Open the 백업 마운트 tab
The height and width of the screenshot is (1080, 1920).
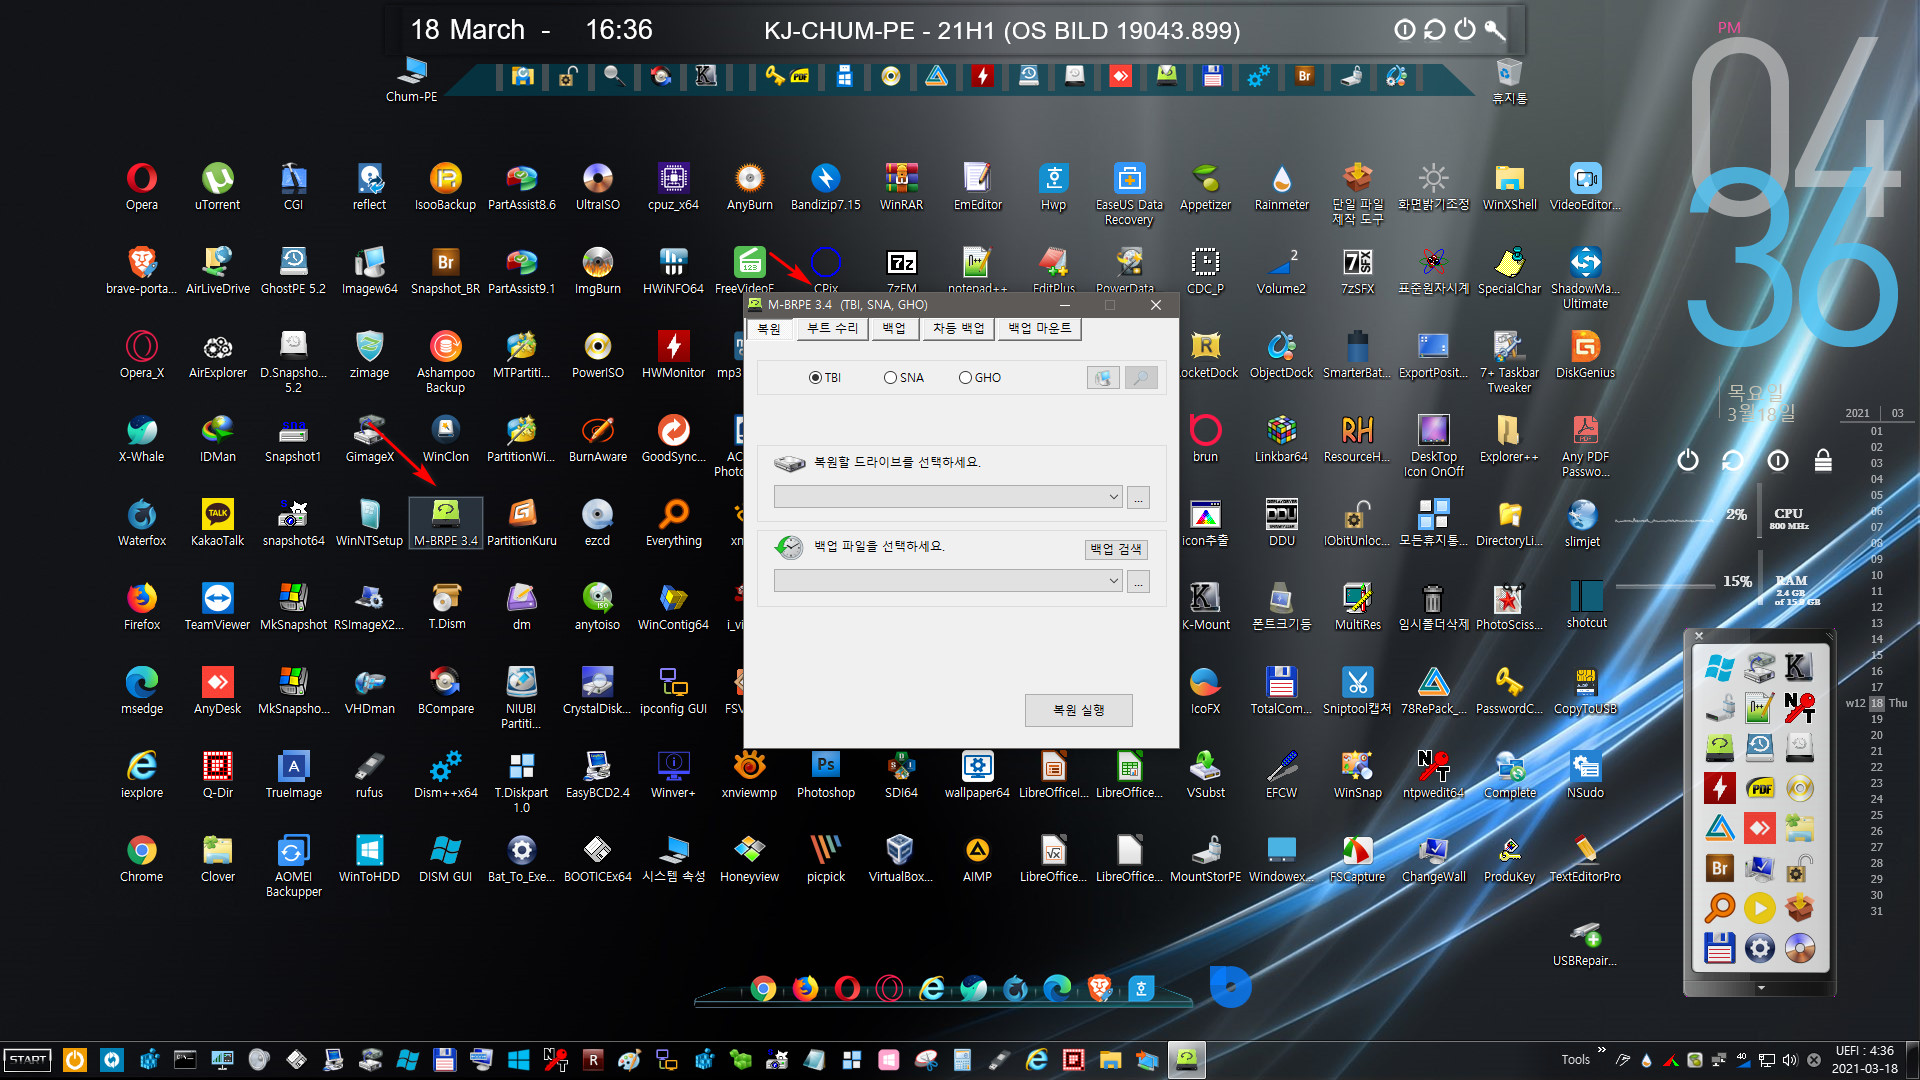[x=1040, y=328]
